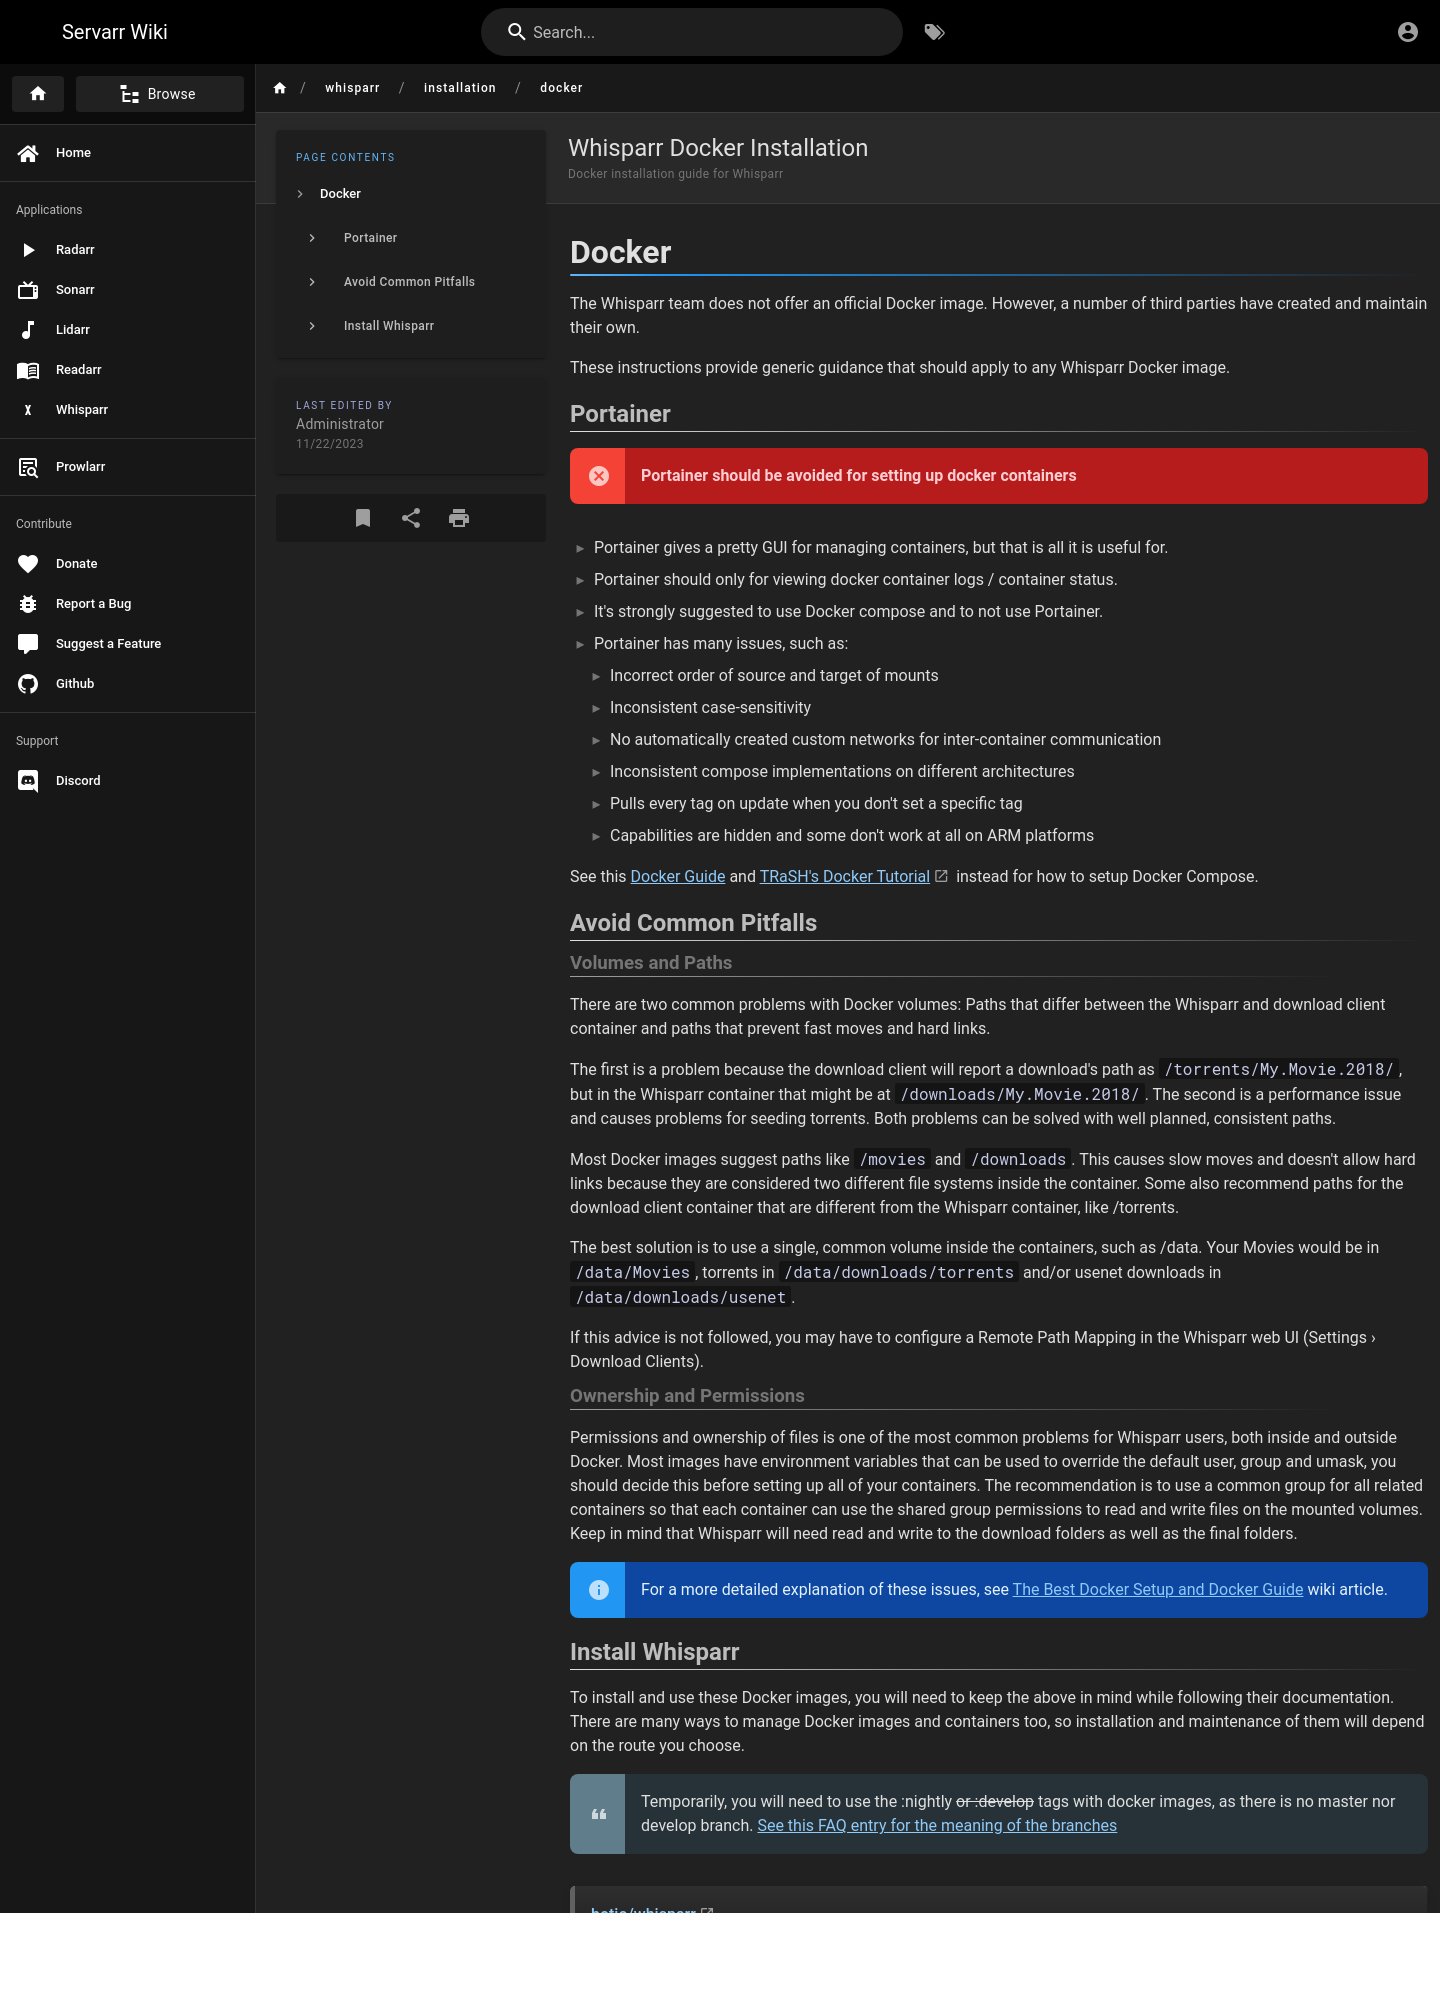Click the Volumes and Paths subheading
The height and width of the screenshot is (2000, 1440).
[x=651, y=963]
